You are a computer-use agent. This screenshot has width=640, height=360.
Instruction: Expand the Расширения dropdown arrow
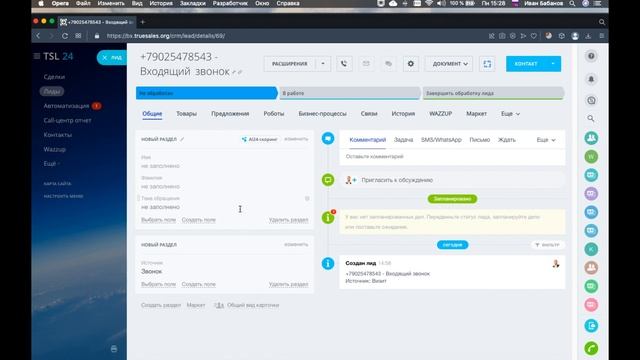coord(323,64)
